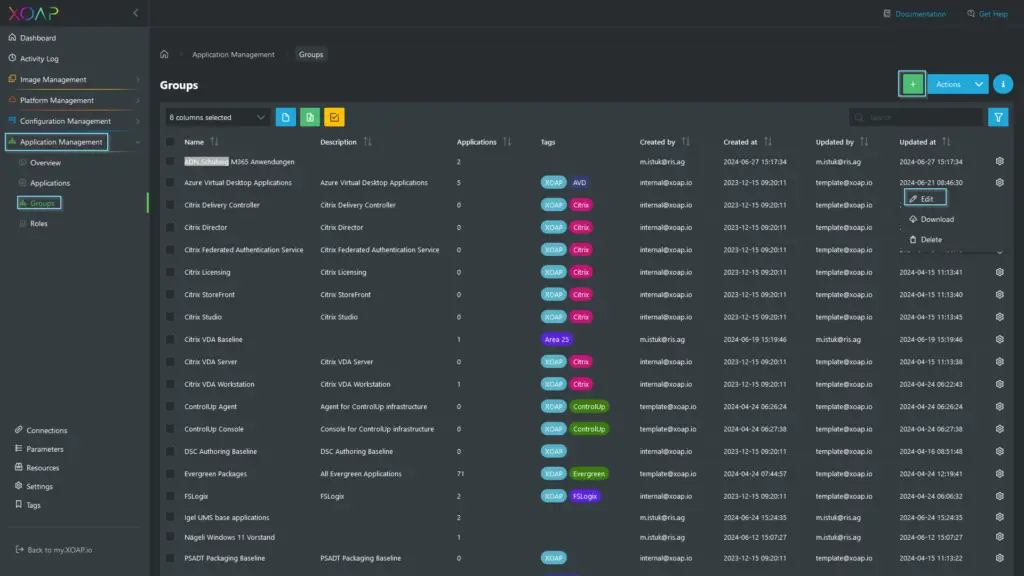The image size is (1024, 576).
Task: Check the ADN Schulung M365 Anwendungen row
Action: coord(170,161)
